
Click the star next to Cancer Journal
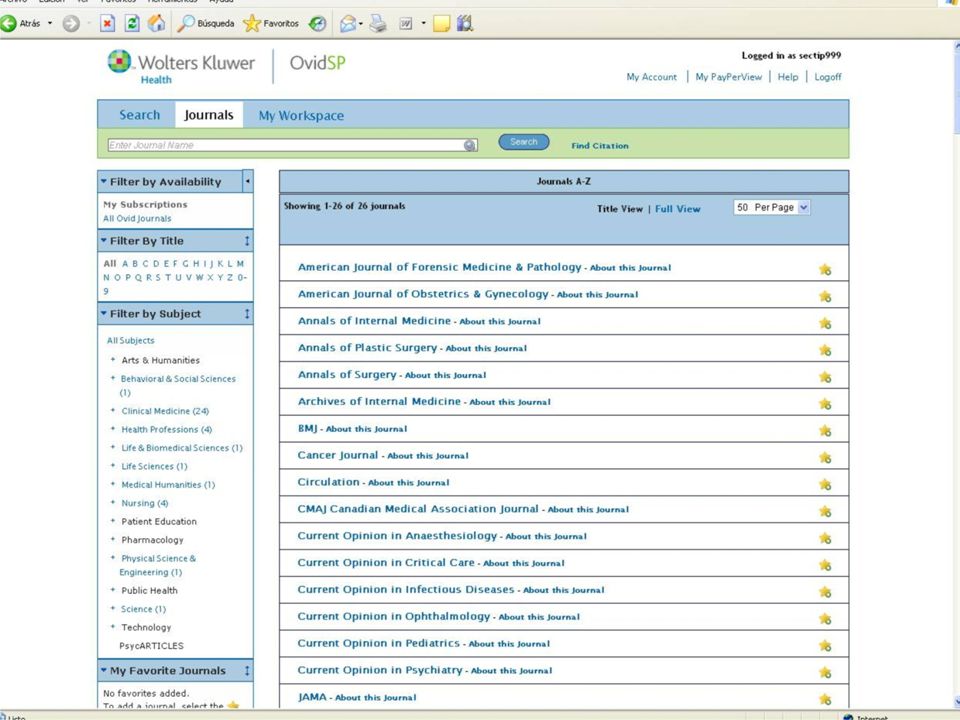(x=825, y=458)
